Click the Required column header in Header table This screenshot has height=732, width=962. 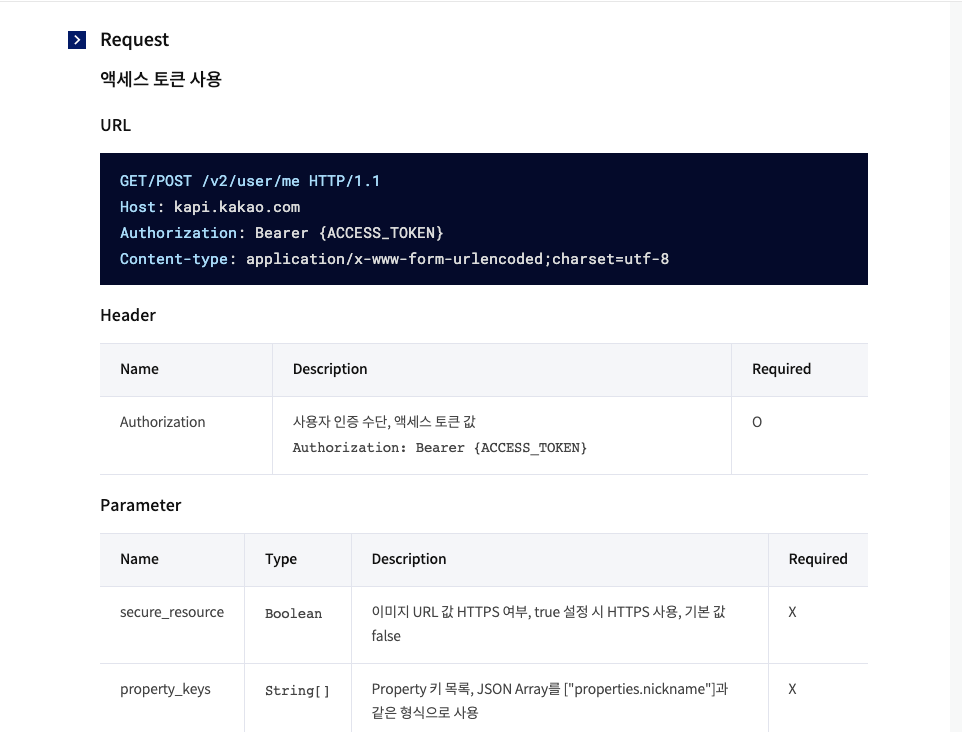781,369
